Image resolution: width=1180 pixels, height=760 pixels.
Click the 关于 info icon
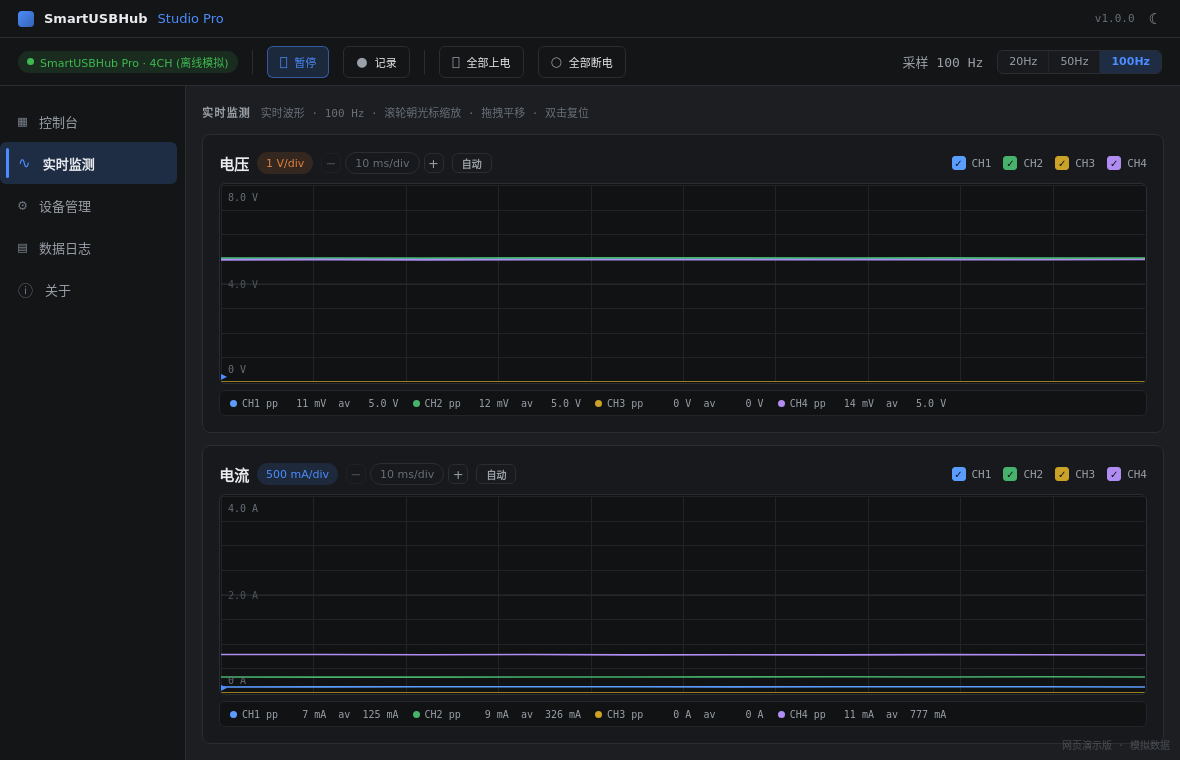[x=26, y=290]
